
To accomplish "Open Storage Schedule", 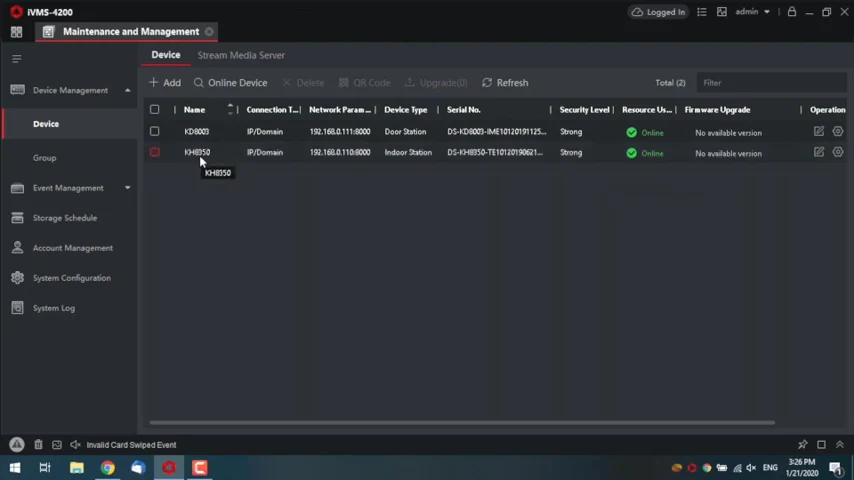I will click(64, 218).
